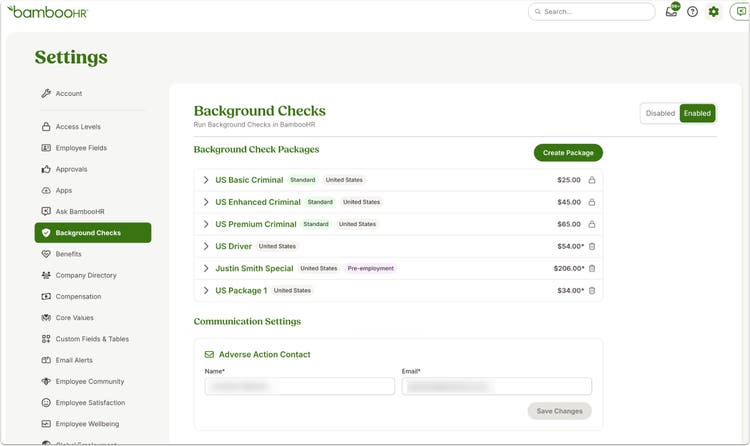Click the Compensation money icon
This screenshot has width=750, height=446.
pyautogui.click(x=46, y=296)
